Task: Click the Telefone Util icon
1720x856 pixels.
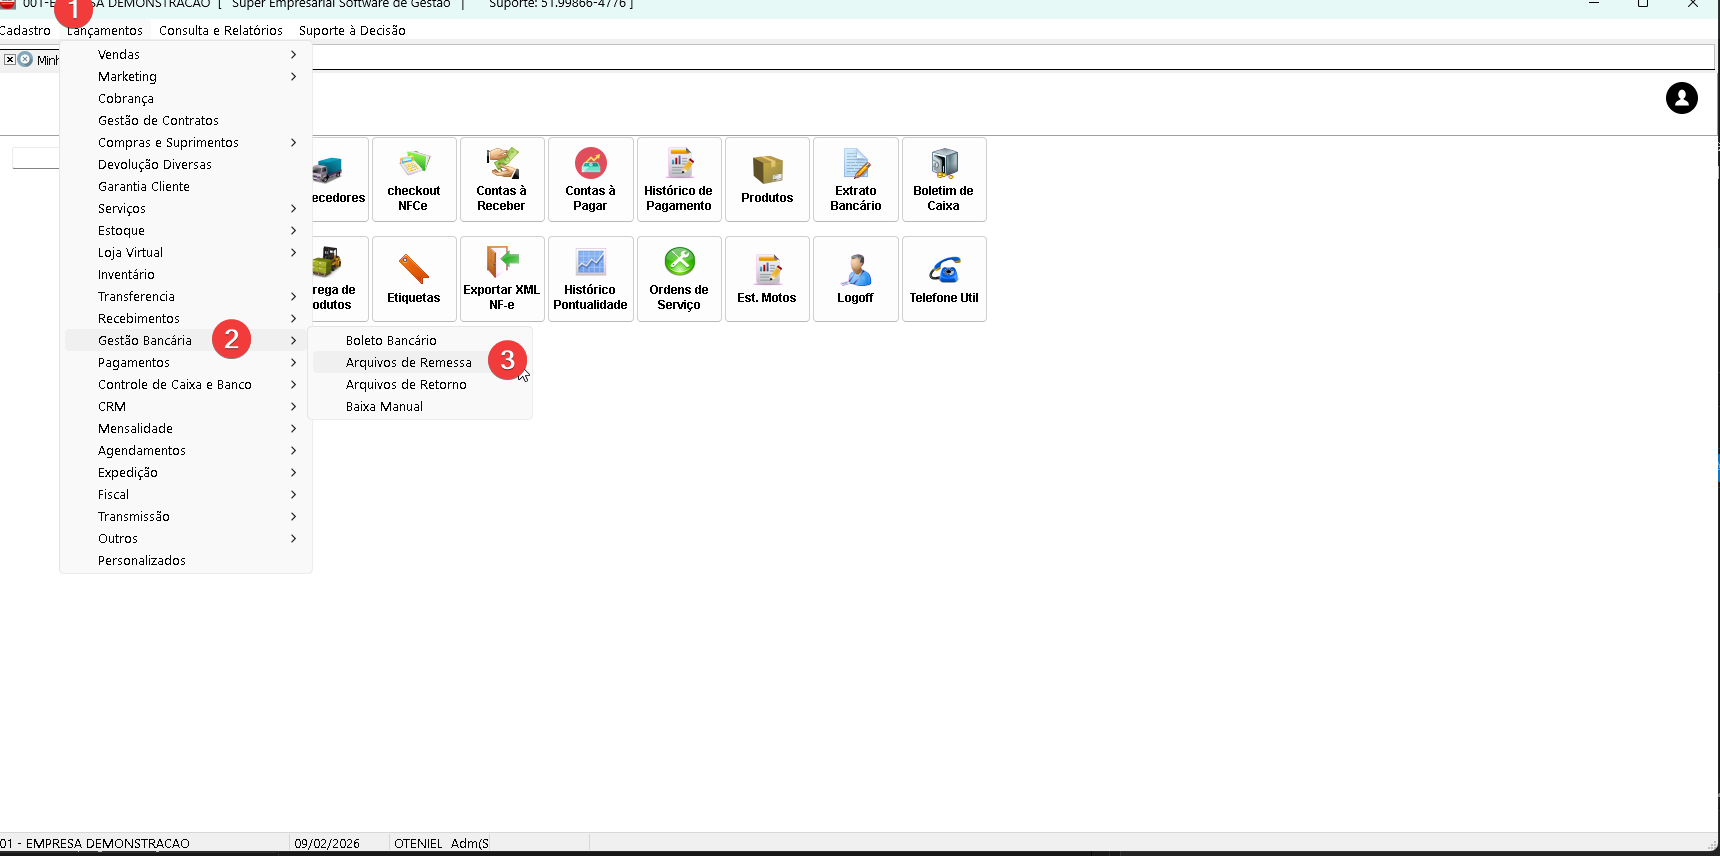Action: pos(944,278)
